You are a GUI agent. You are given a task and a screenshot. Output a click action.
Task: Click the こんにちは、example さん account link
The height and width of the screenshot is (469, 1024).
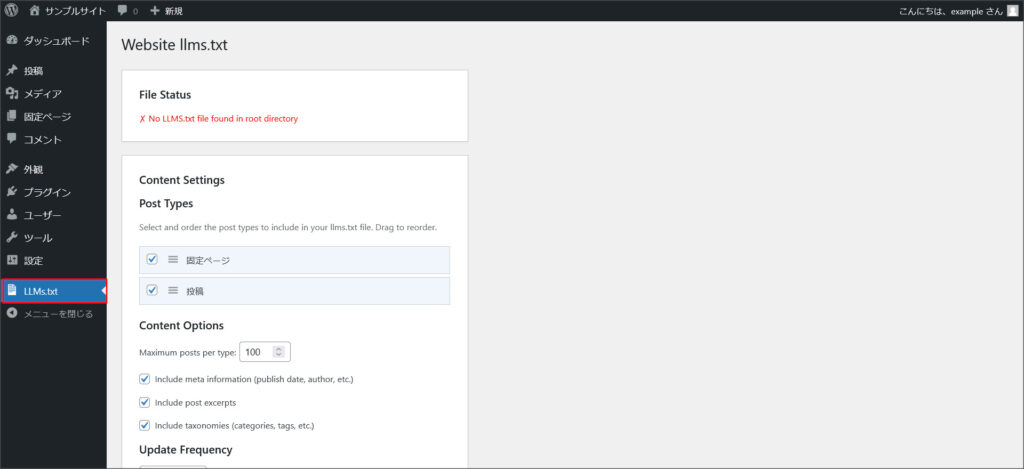949,11
